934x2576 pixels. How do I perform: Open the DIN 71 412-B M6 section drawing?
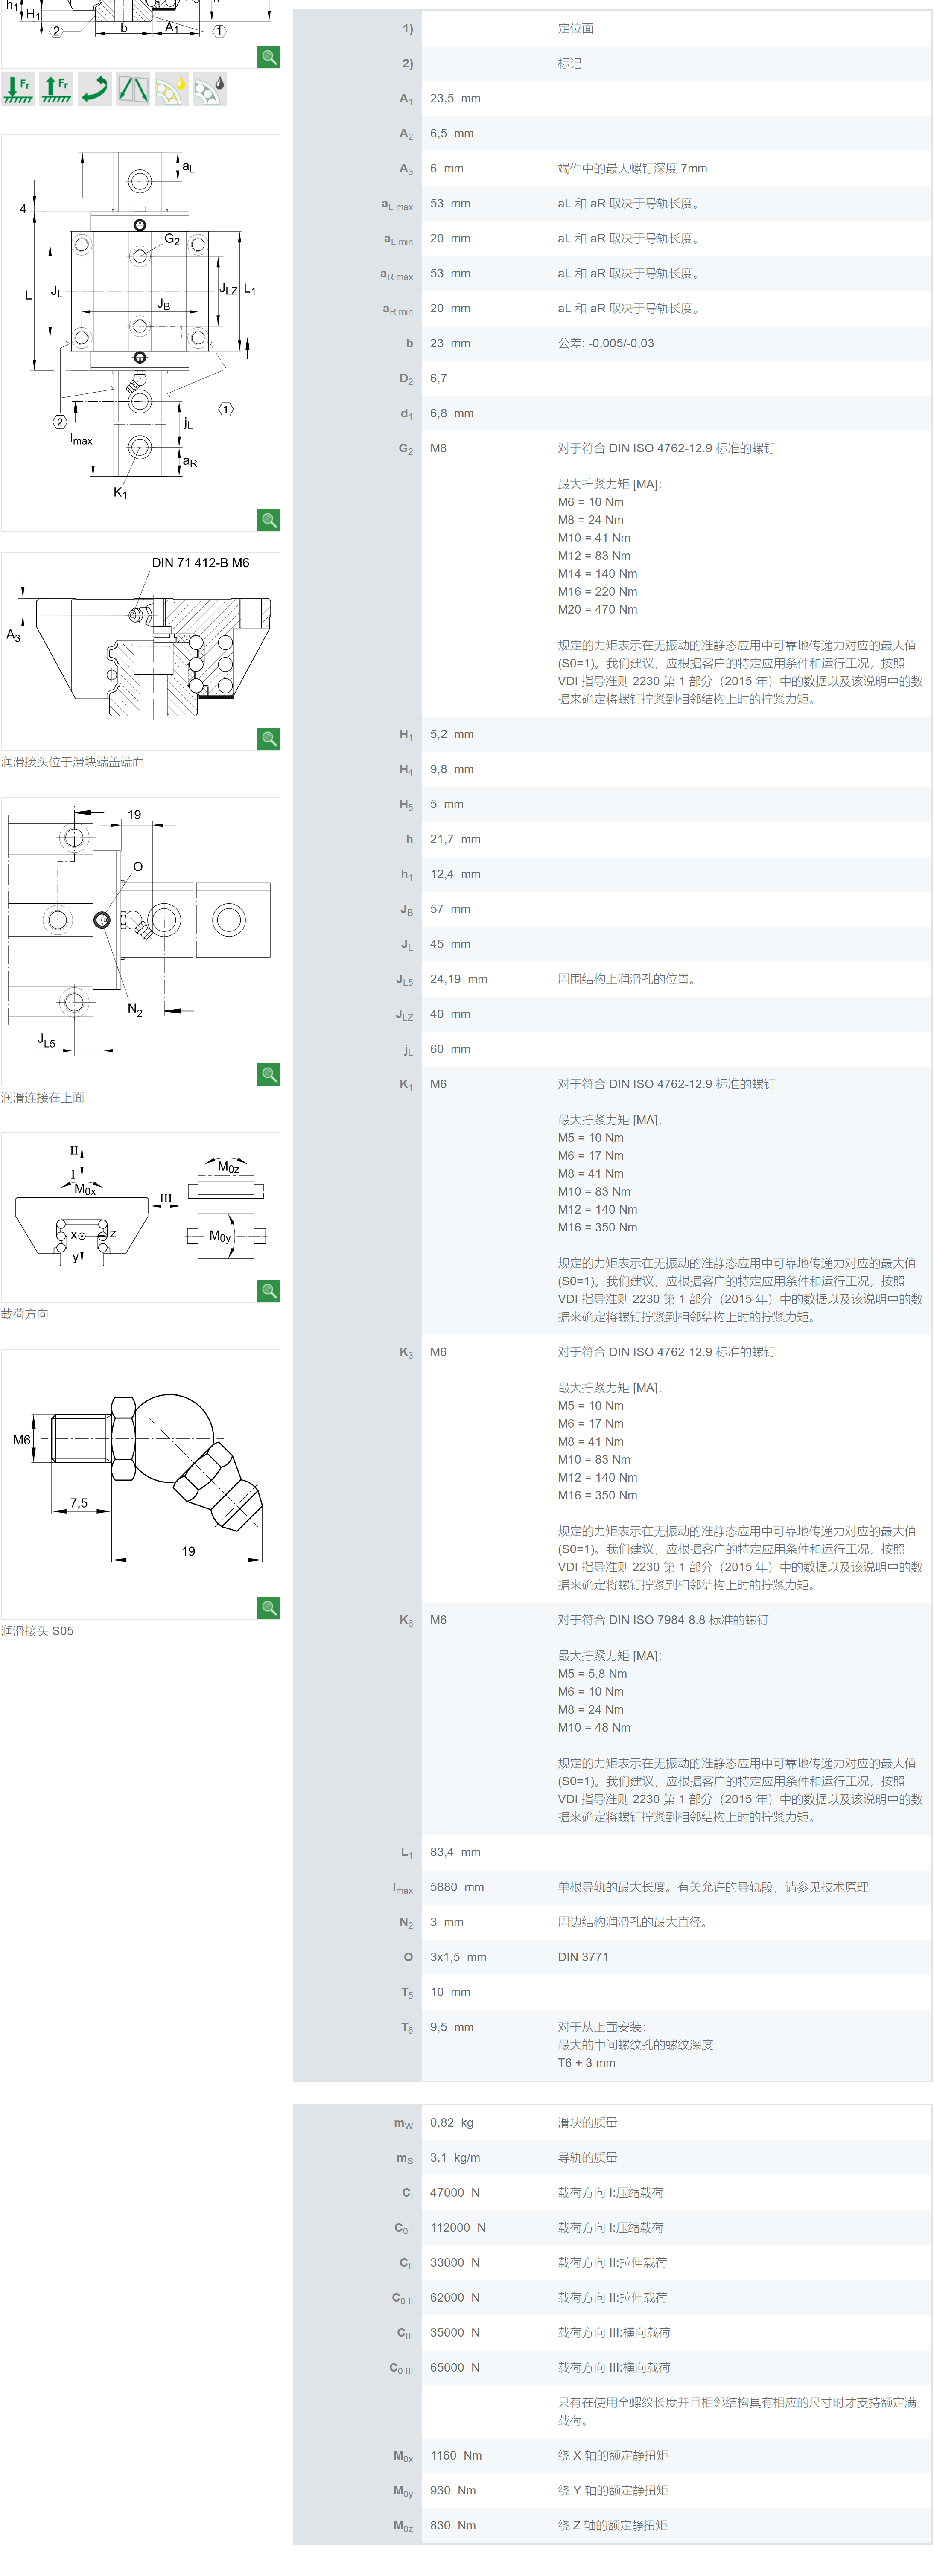140,651
